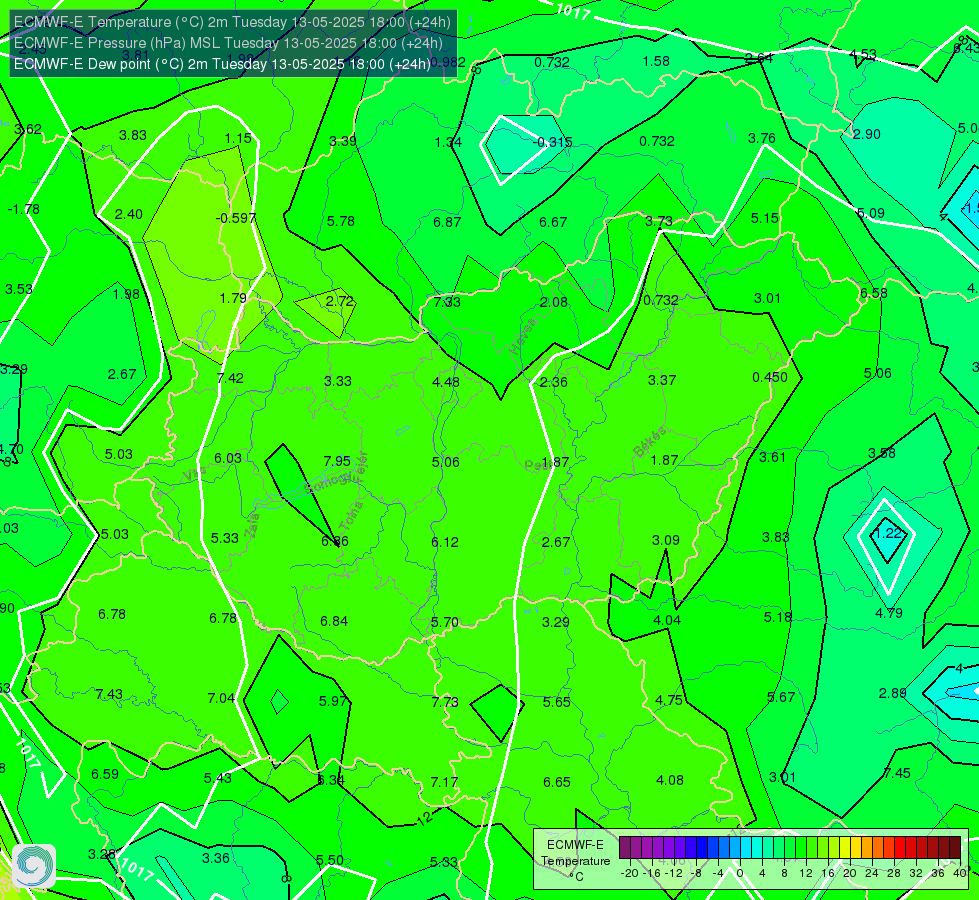This screenshot has height=900, width=979.
Task: Click the map value 3.76
Action: pos(762,138)
